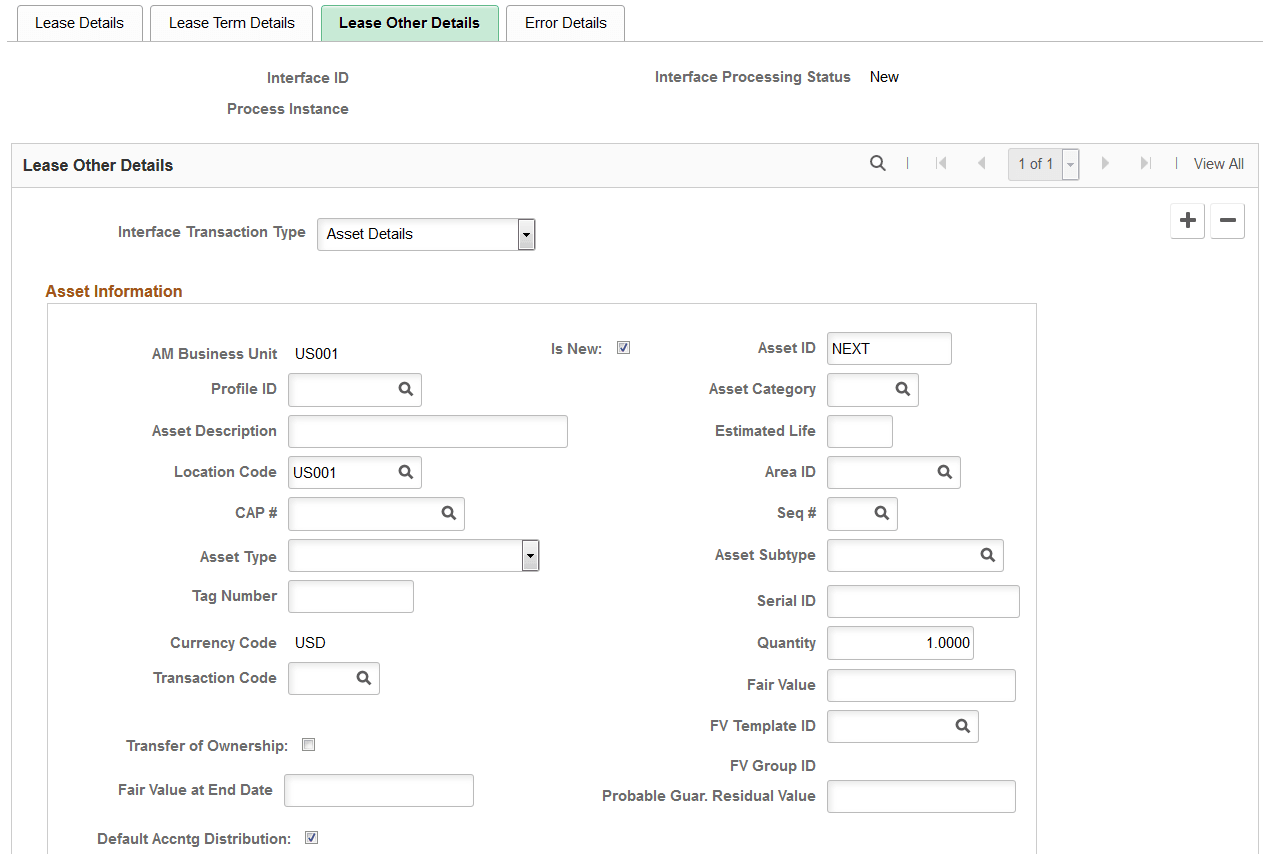
Task: Enable Transfer of Ownership
Action: tap(308, 744)
